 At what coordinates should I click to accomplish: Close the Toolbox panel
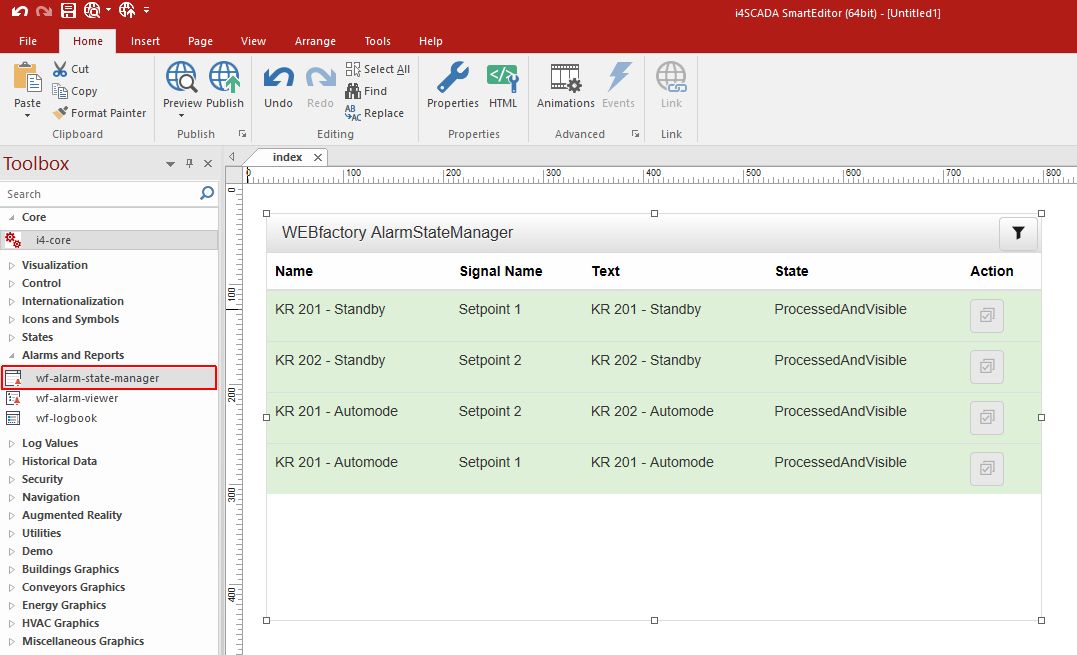click(208, 163)
